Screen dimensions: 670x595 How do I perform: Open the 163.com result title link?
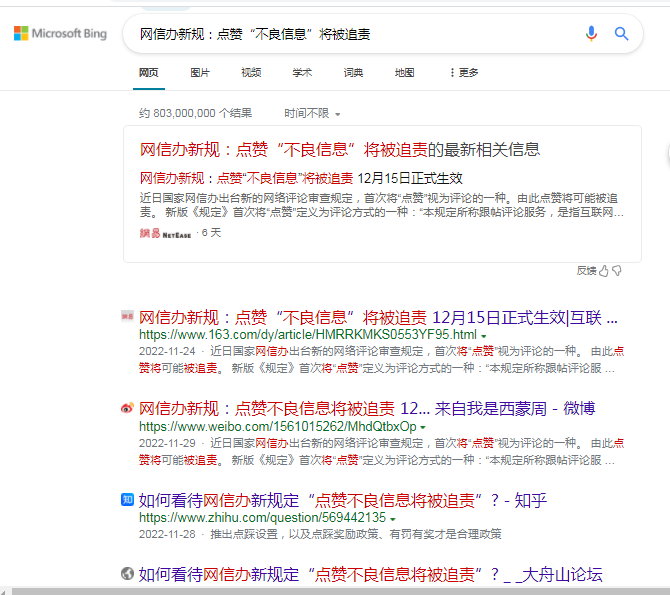point(379,318)
